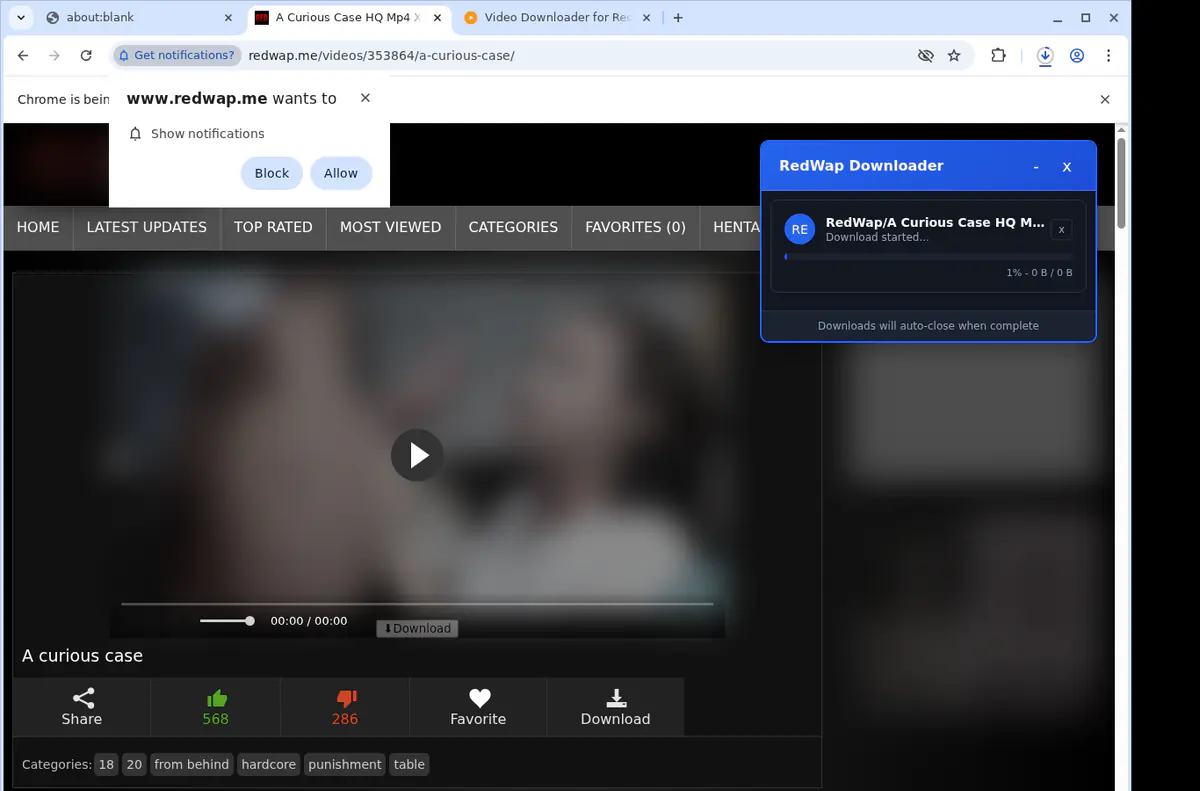Image resolution: width=1200 pixels, height=791 pixels.
Task: Click the Downloads will auto-close message
Action: click(928, 326)
